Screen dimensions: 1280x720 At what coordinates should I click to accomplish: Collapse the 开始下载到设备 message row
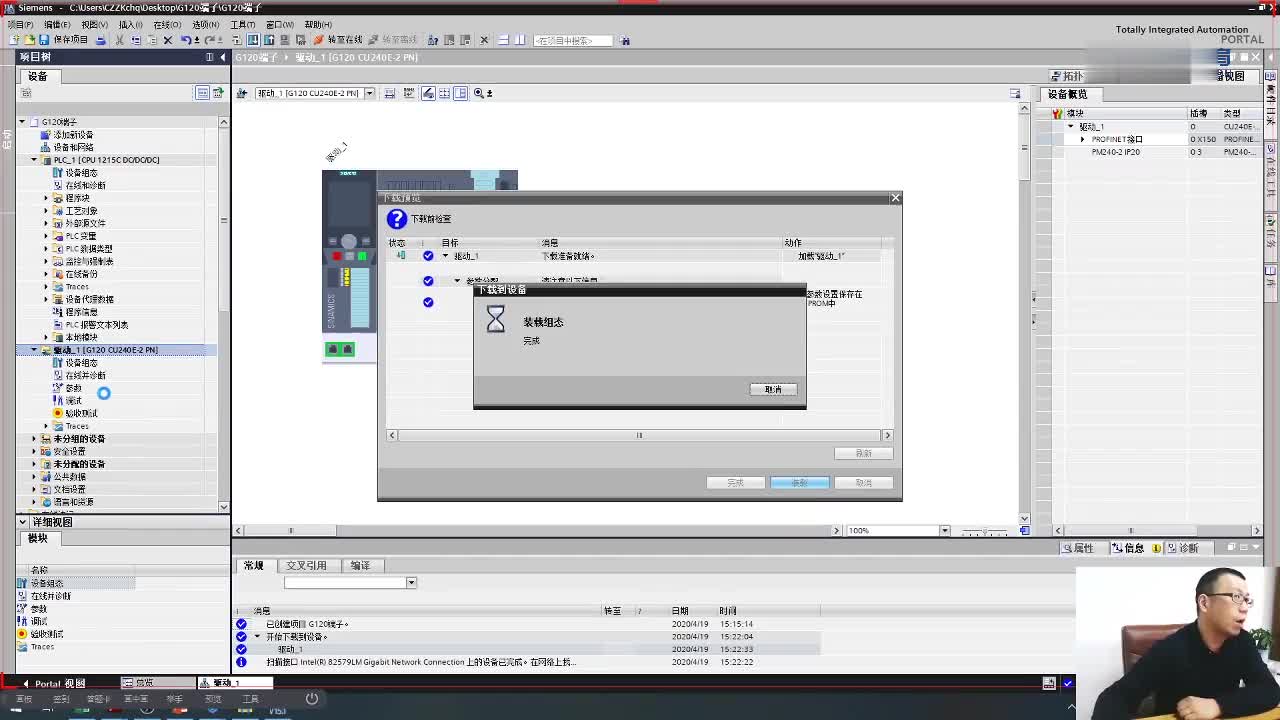(257, 637)
